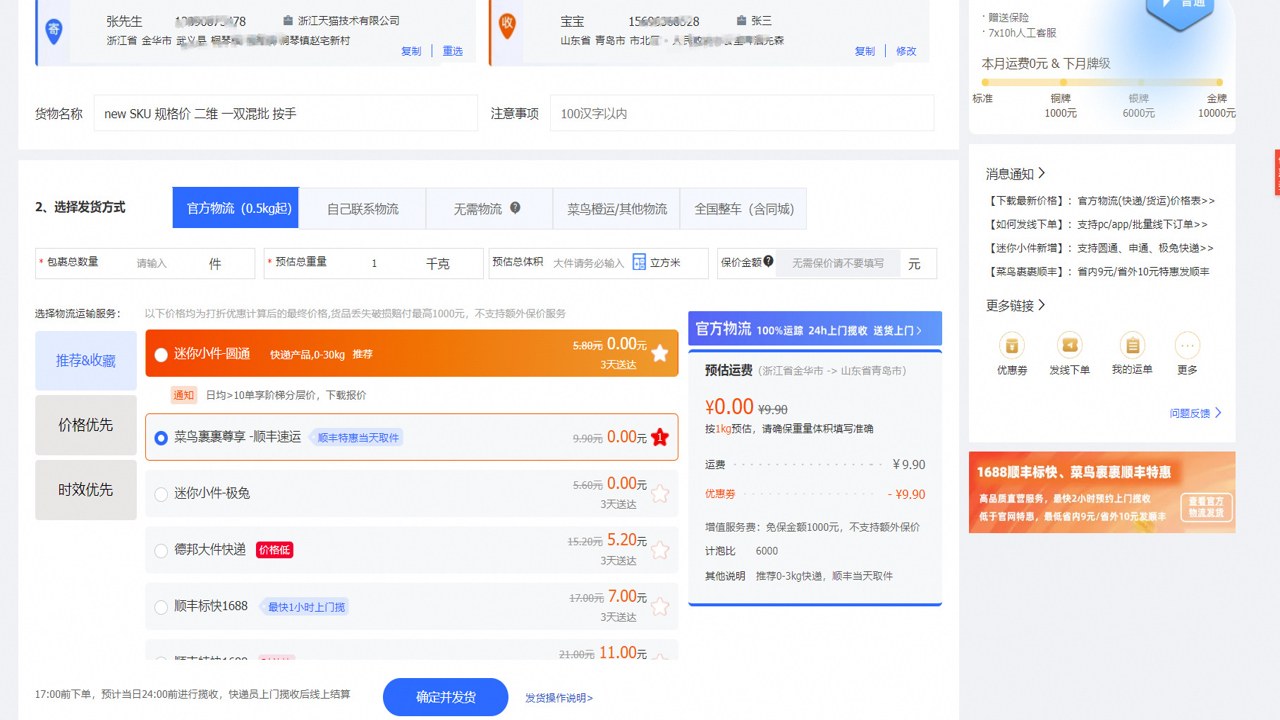Open the 优惠券 coupon icon

[1012, 345]
